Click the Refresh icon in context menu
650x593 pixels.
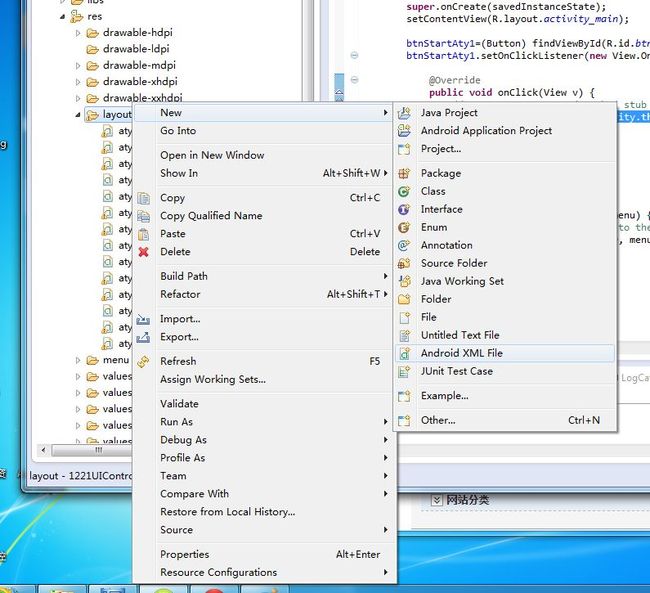coord(143,362)
